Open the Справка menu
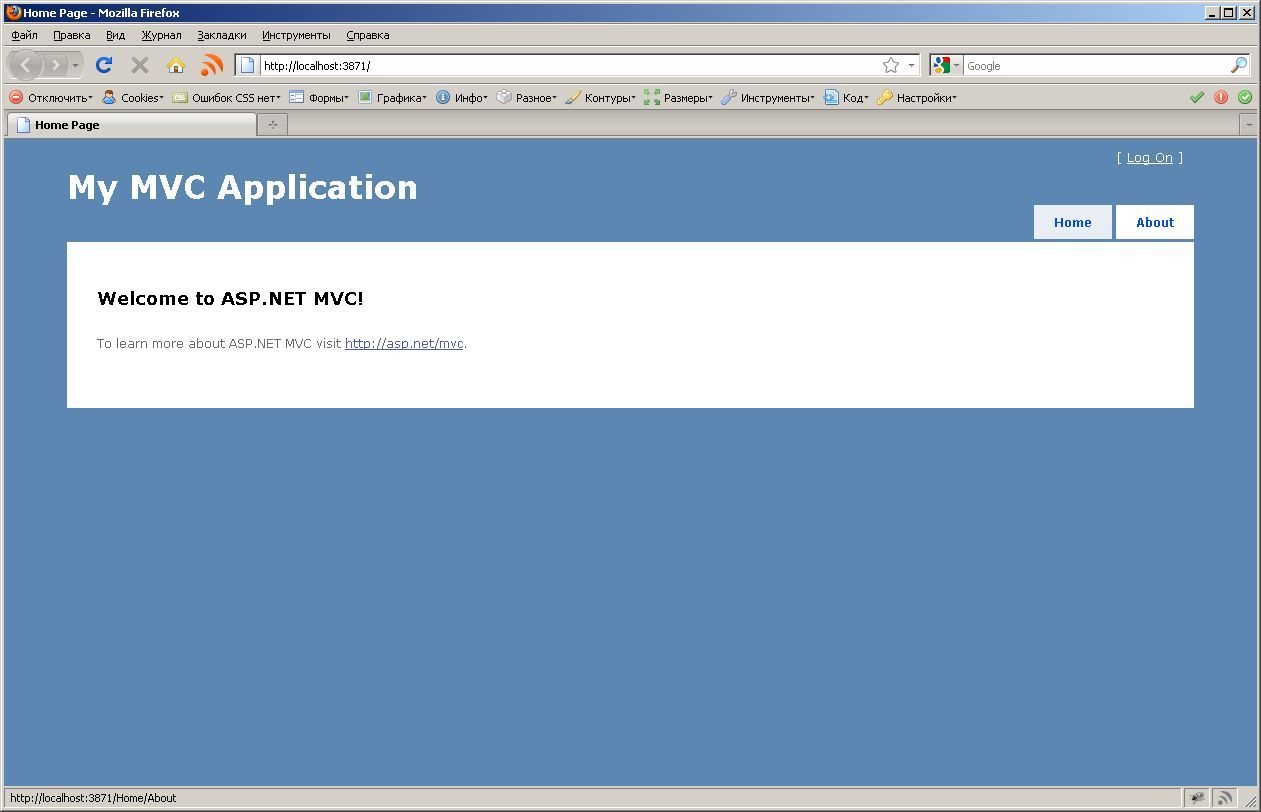The image size is (1261, 812). [x=368, y=35]
